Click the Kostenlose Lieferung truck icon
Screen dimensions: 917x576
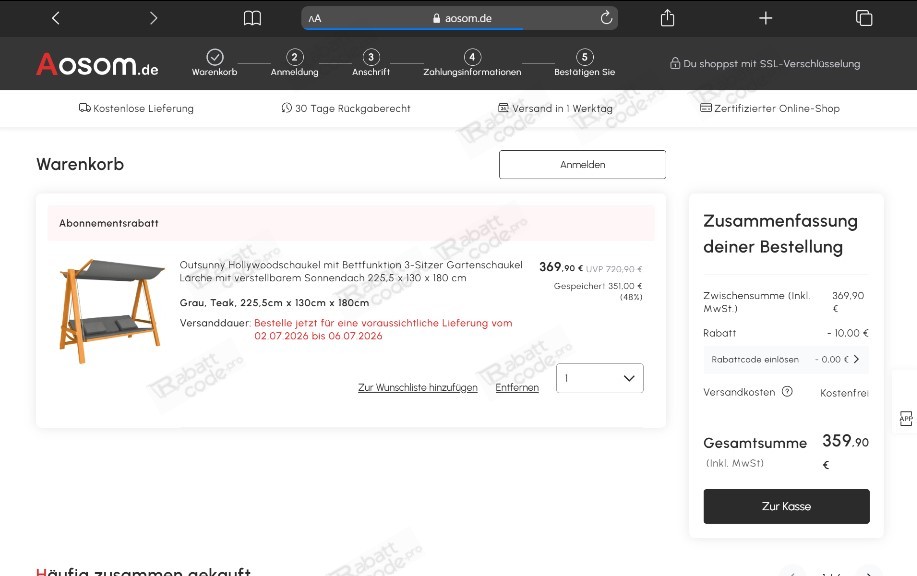click(x=85, y=108)
